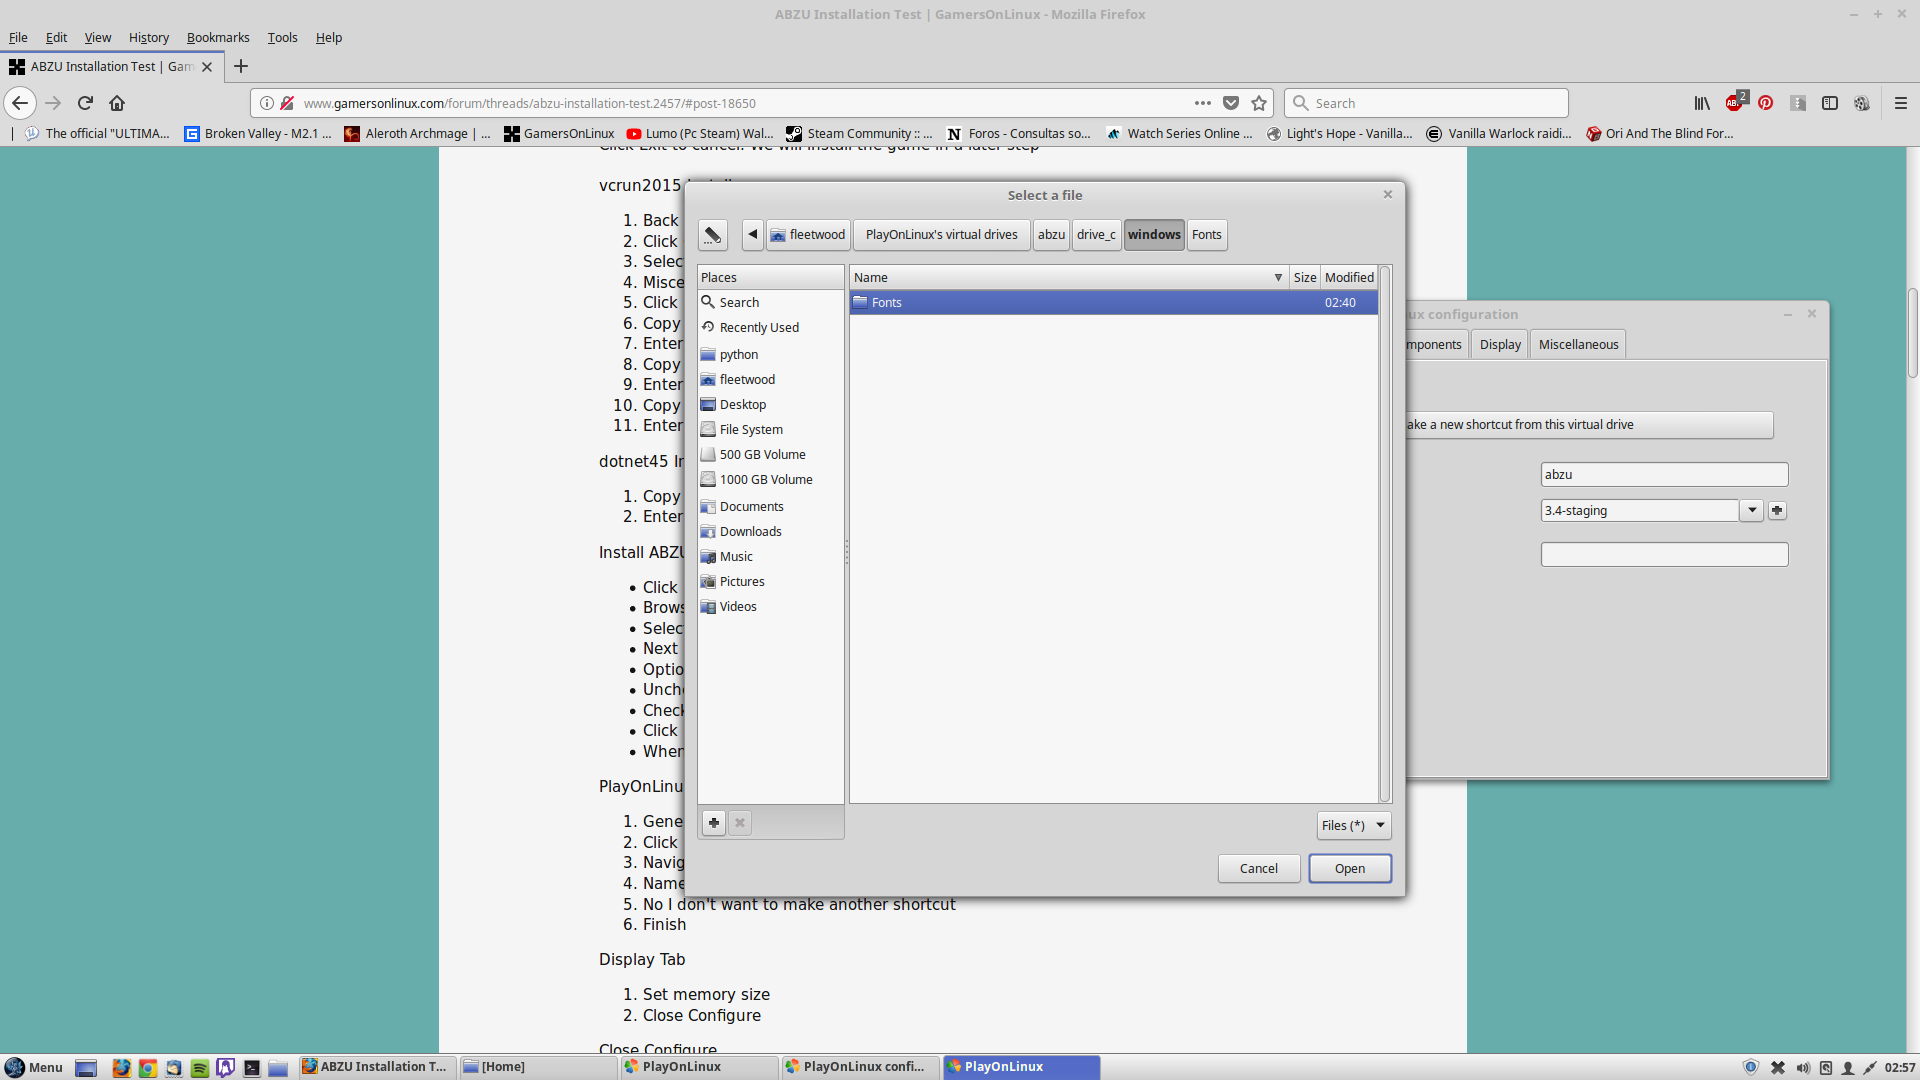
Task: Toggle type-a-filename pencil icon in file dialog
Action: coord(713,235)
